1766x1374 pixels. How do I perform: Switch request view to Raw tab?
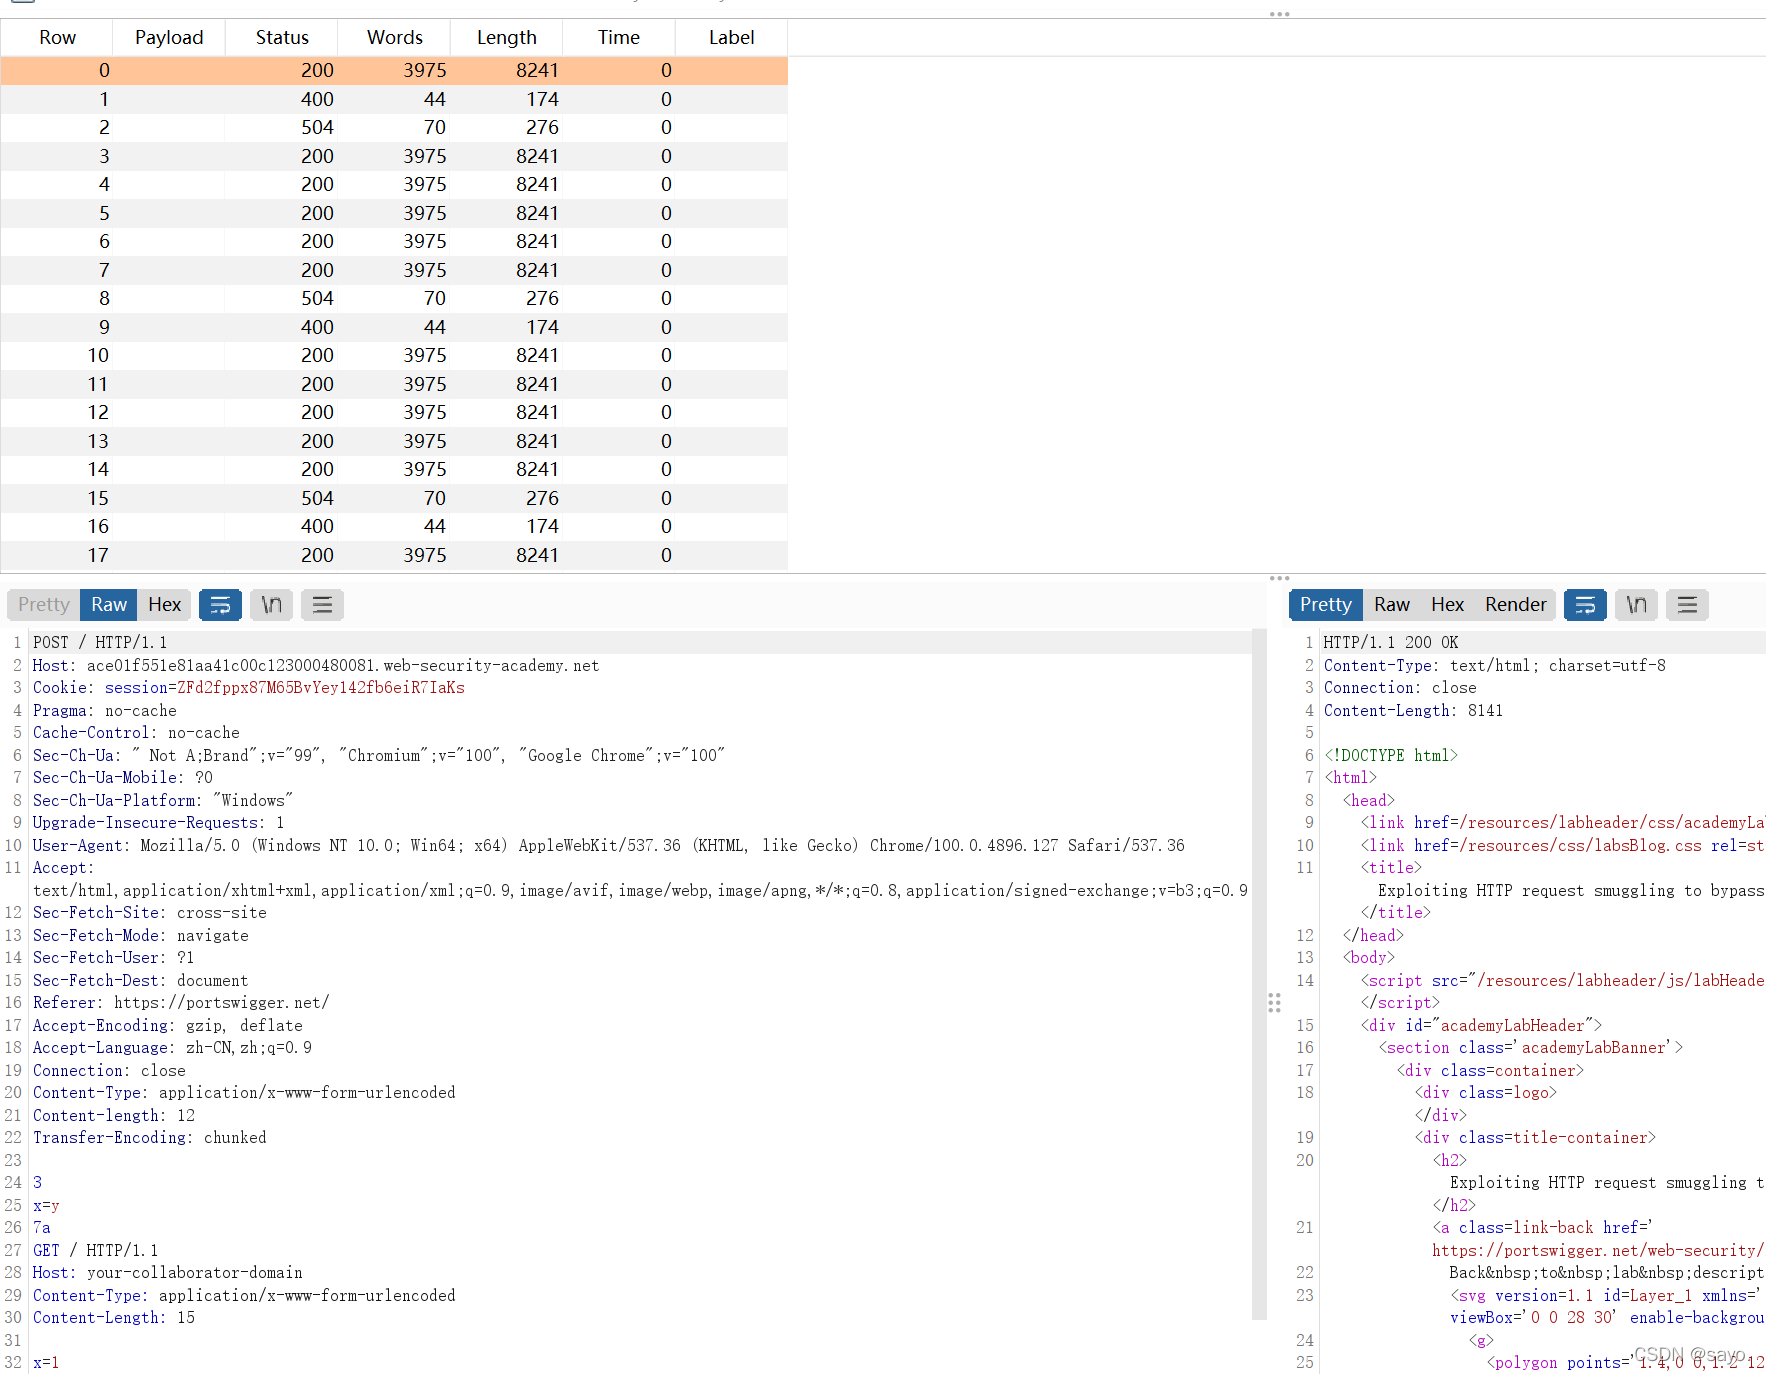point(109,604)
